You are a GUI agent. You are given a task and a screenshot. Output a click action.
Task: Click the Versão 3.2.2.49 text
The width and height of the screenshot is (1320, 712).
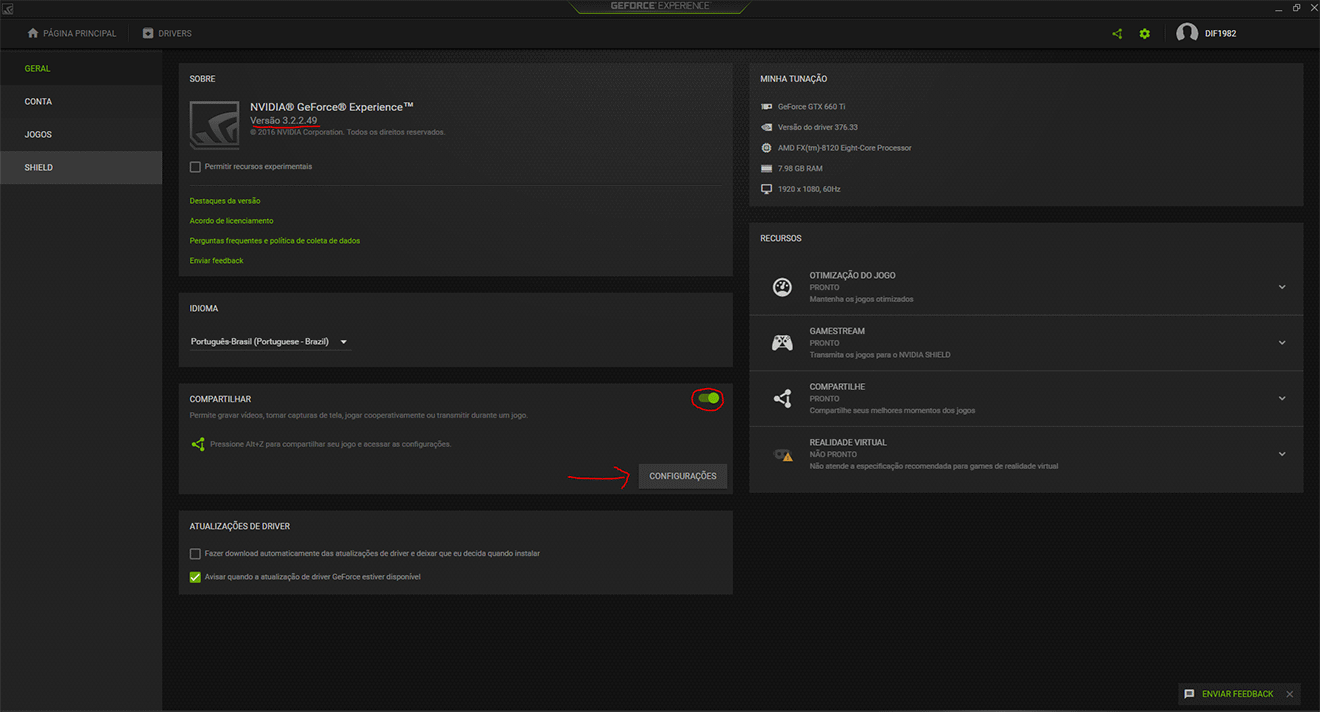tap(284, 120)
